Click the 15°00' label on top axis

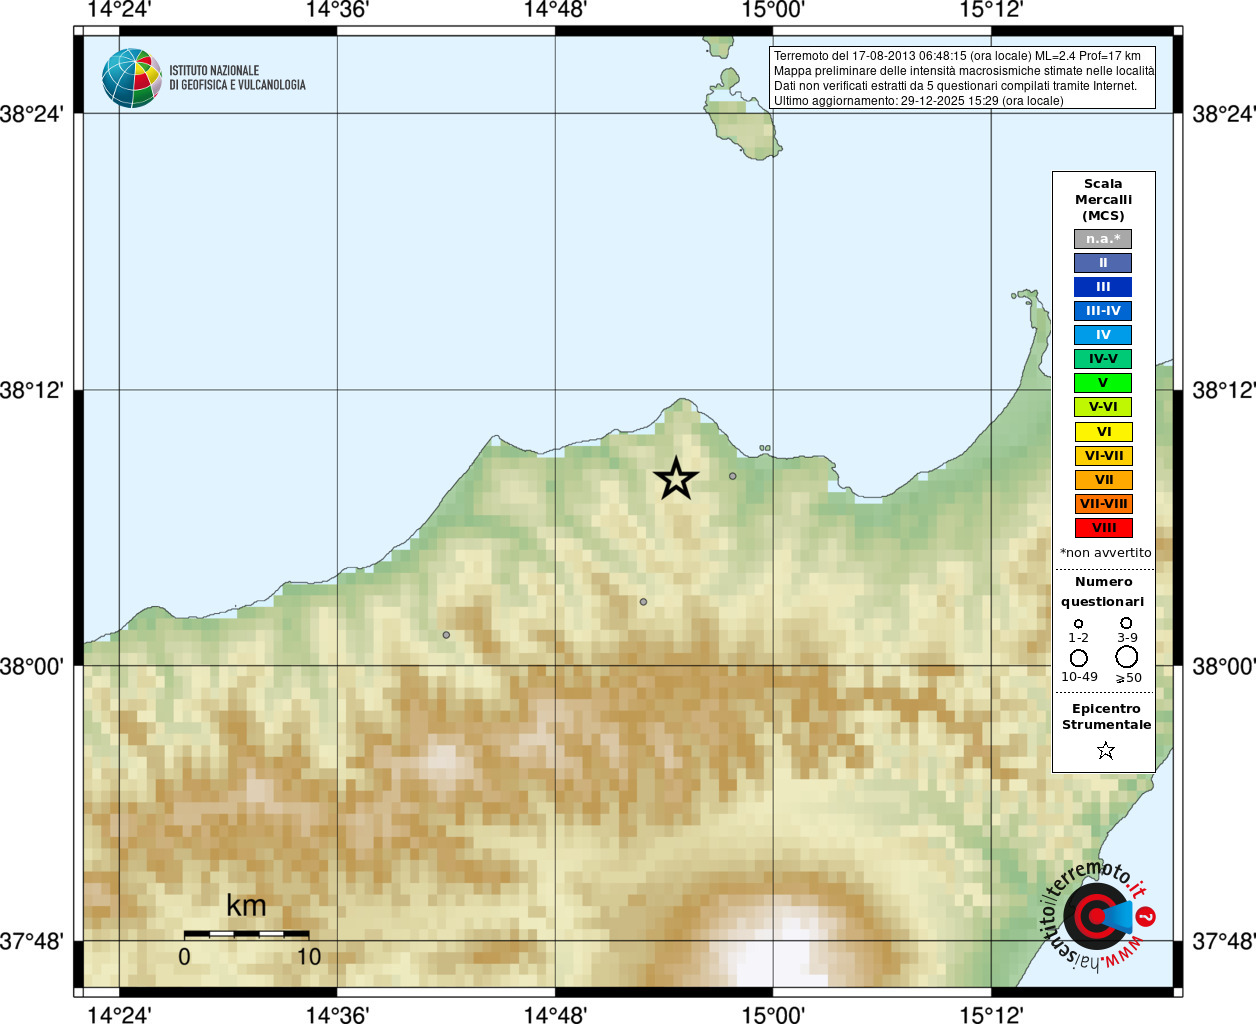click(x=773, y=10)
